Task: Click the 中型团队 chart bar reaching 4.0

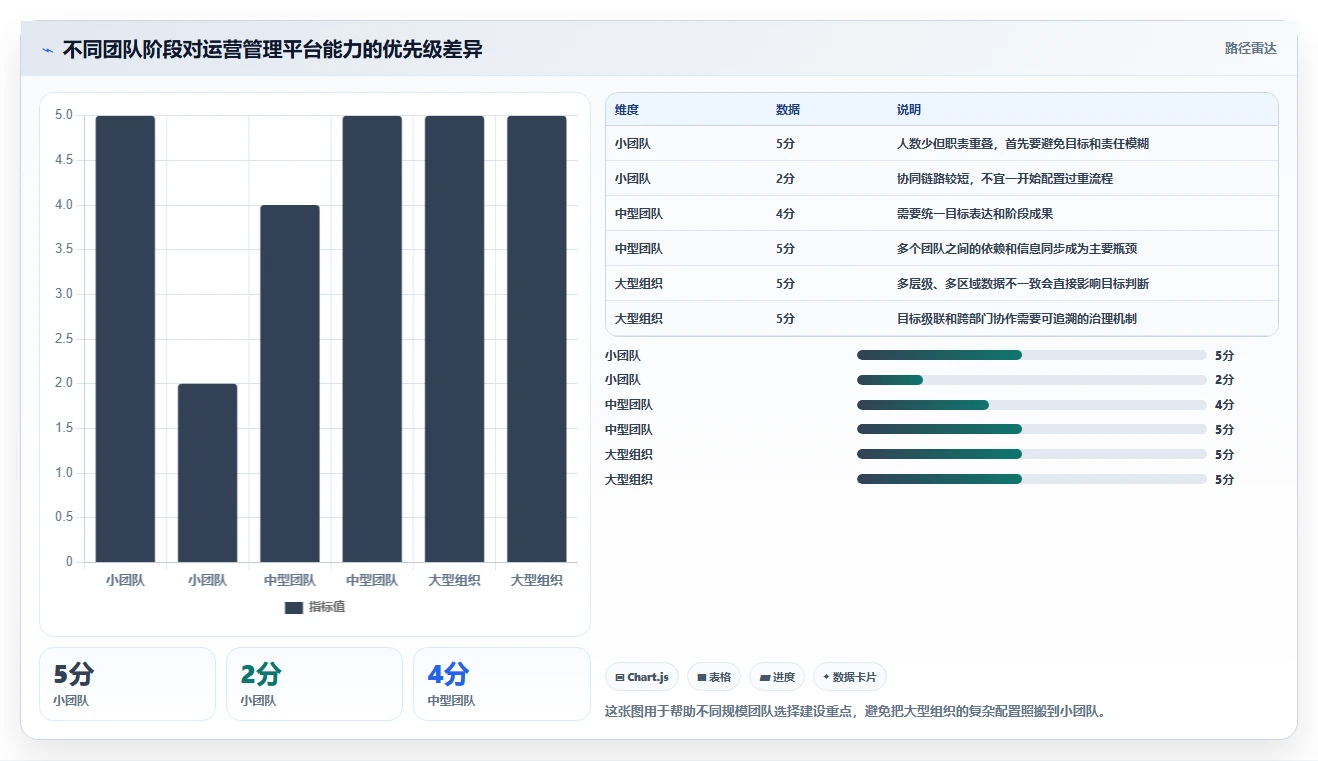Action: point(290,384)
